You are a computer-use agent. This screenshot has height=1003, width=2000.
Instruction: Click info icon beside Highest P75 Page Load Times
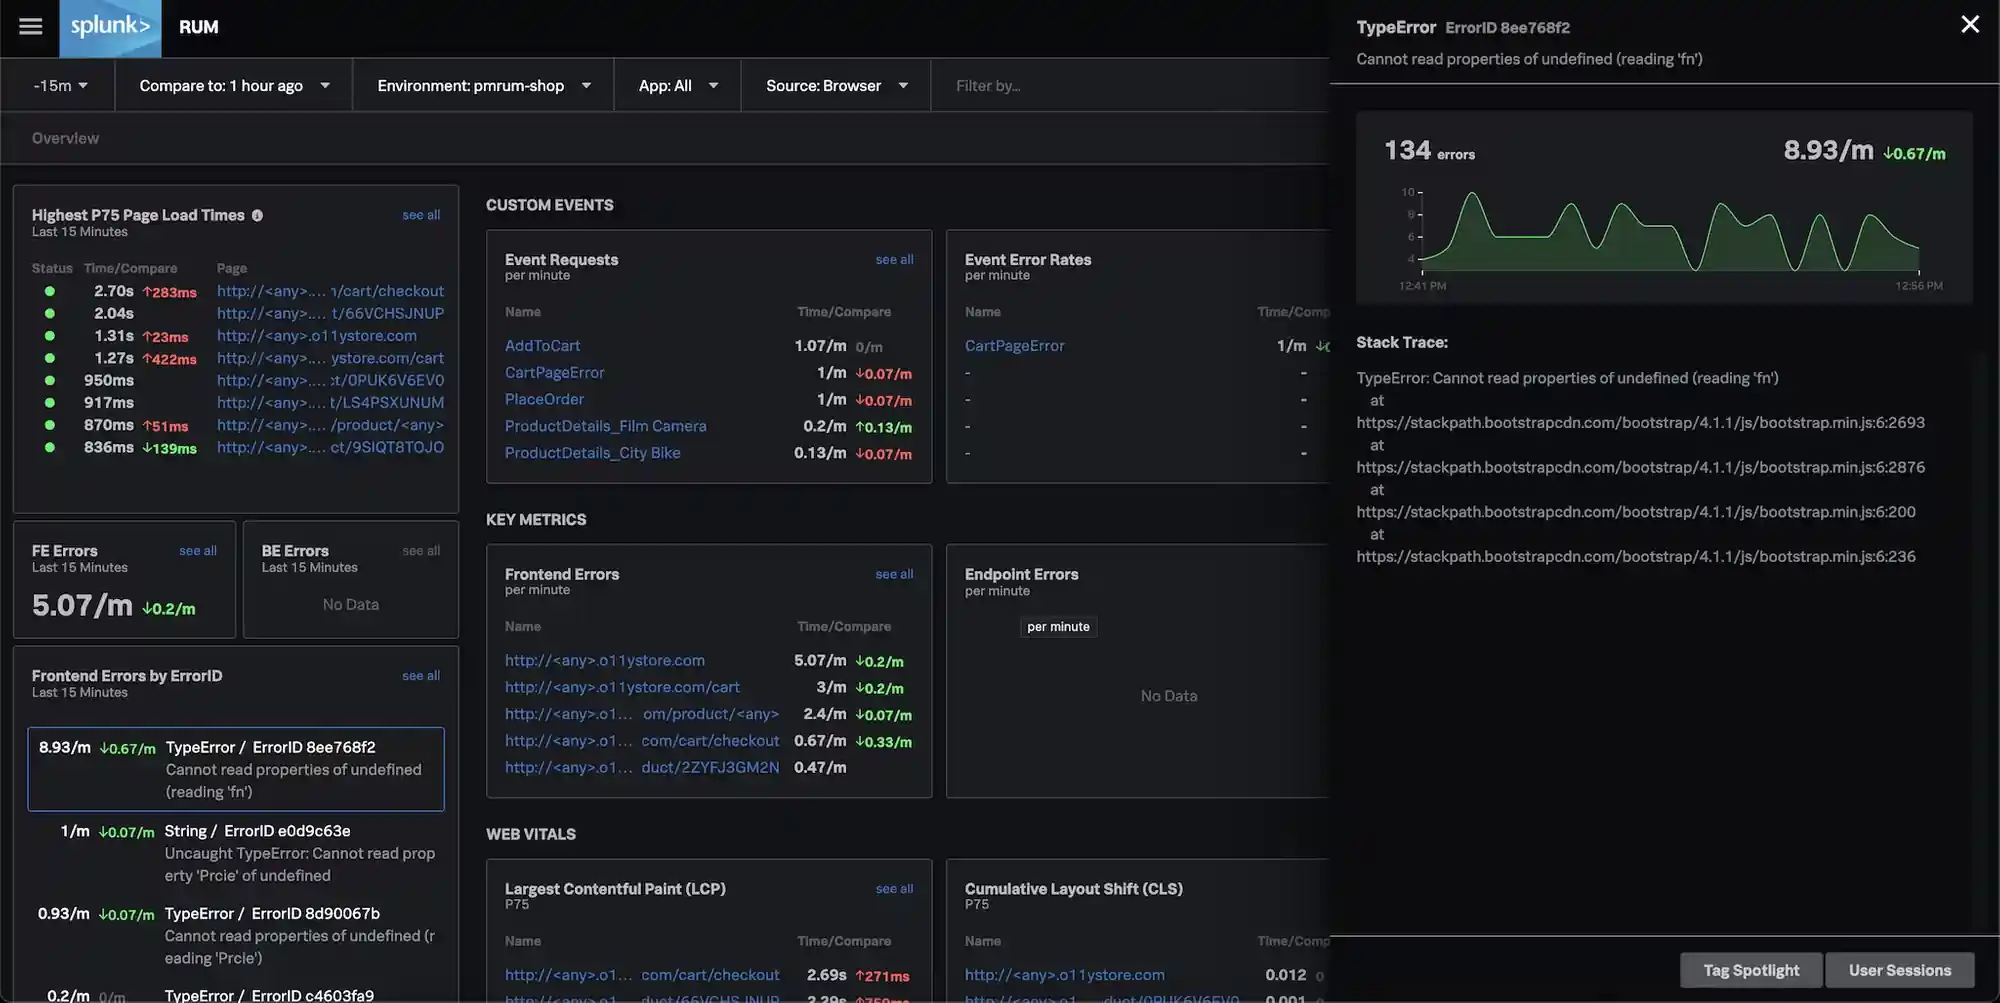[257, 215]
